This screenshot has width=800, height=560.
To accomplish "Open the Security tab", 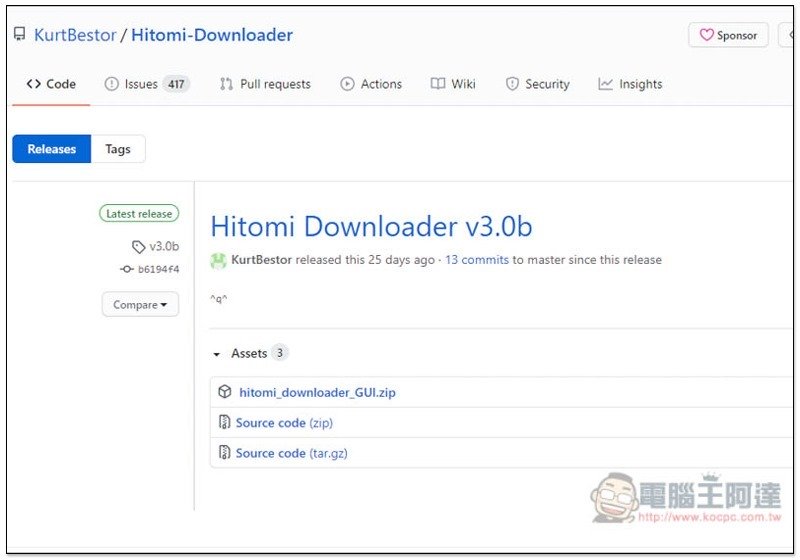I will point(537,84).
